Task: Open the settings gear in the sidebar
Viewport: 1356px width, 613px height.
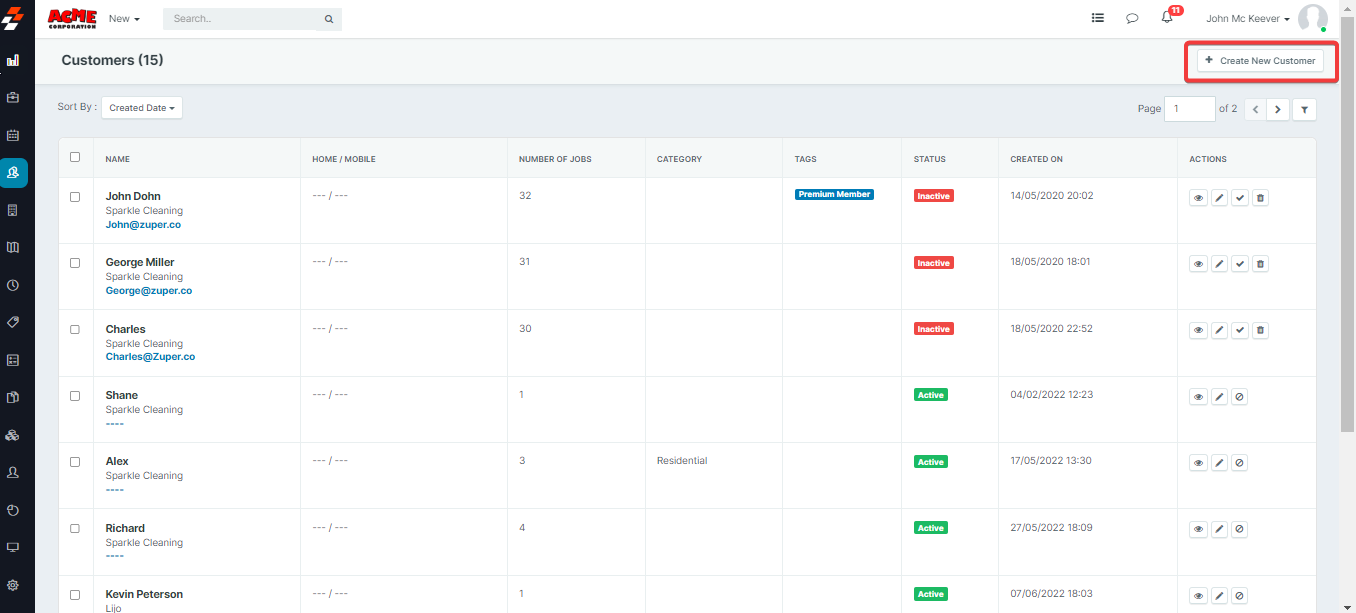Action: click(x=13, y=585)
